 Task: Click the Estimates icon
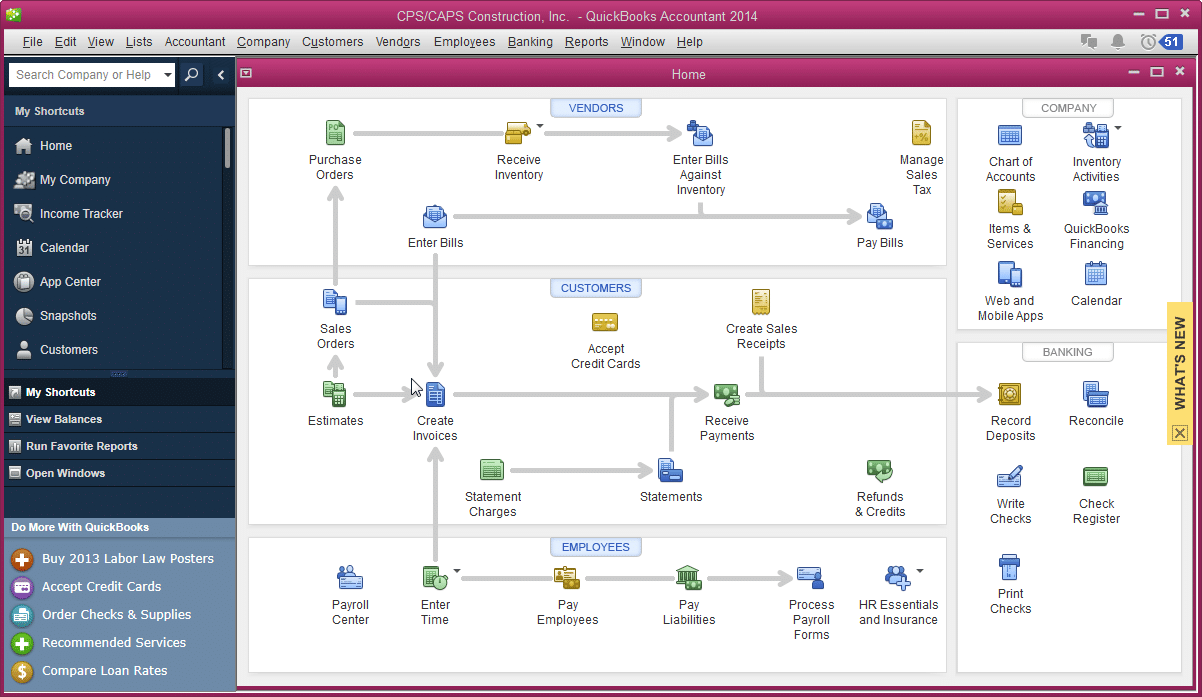click(334, 394)
